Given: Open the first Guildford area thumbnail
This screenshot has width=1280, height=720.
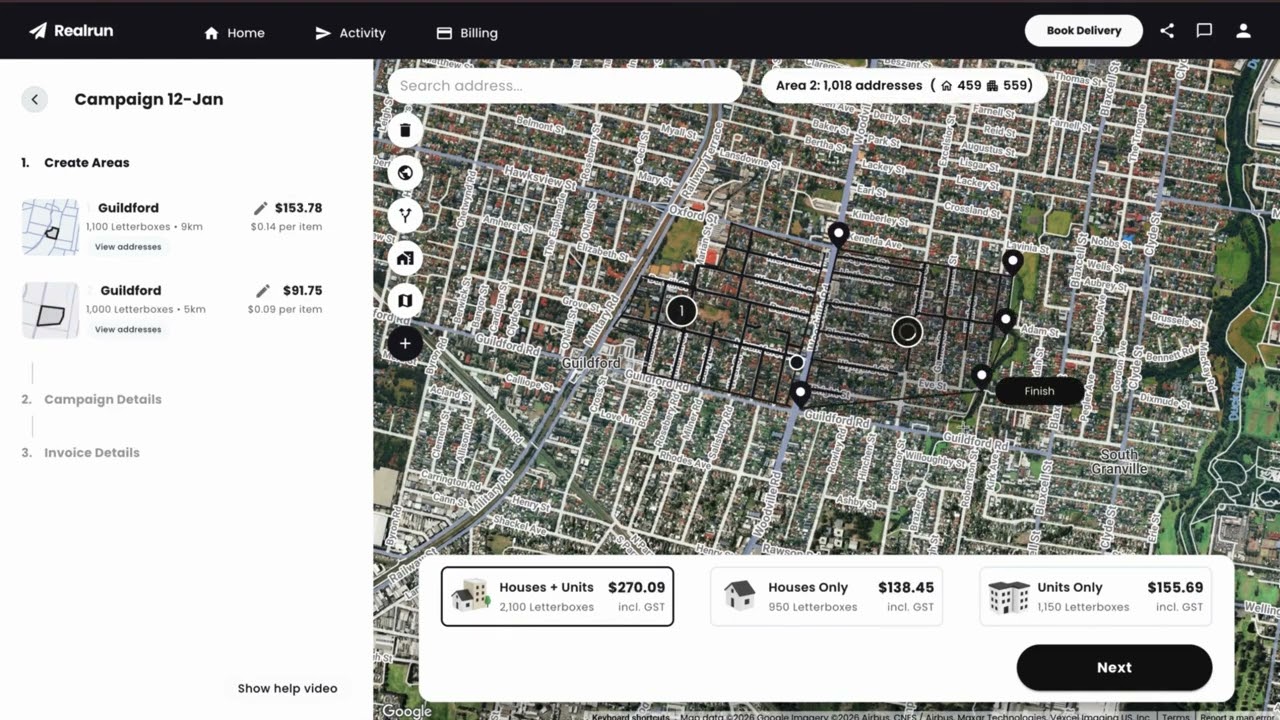Looking at the screenshot, I should pyautogui.click(x=51, y=227).
